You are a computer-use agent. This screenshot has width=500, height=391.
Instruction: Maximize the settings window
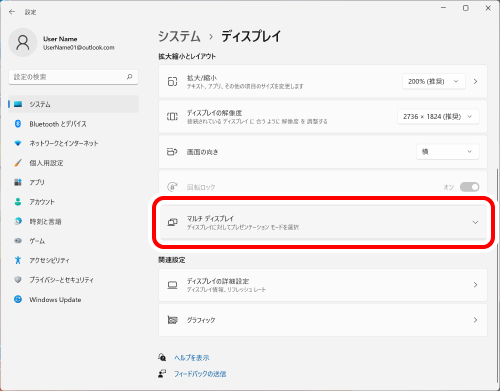pos(466,8)
